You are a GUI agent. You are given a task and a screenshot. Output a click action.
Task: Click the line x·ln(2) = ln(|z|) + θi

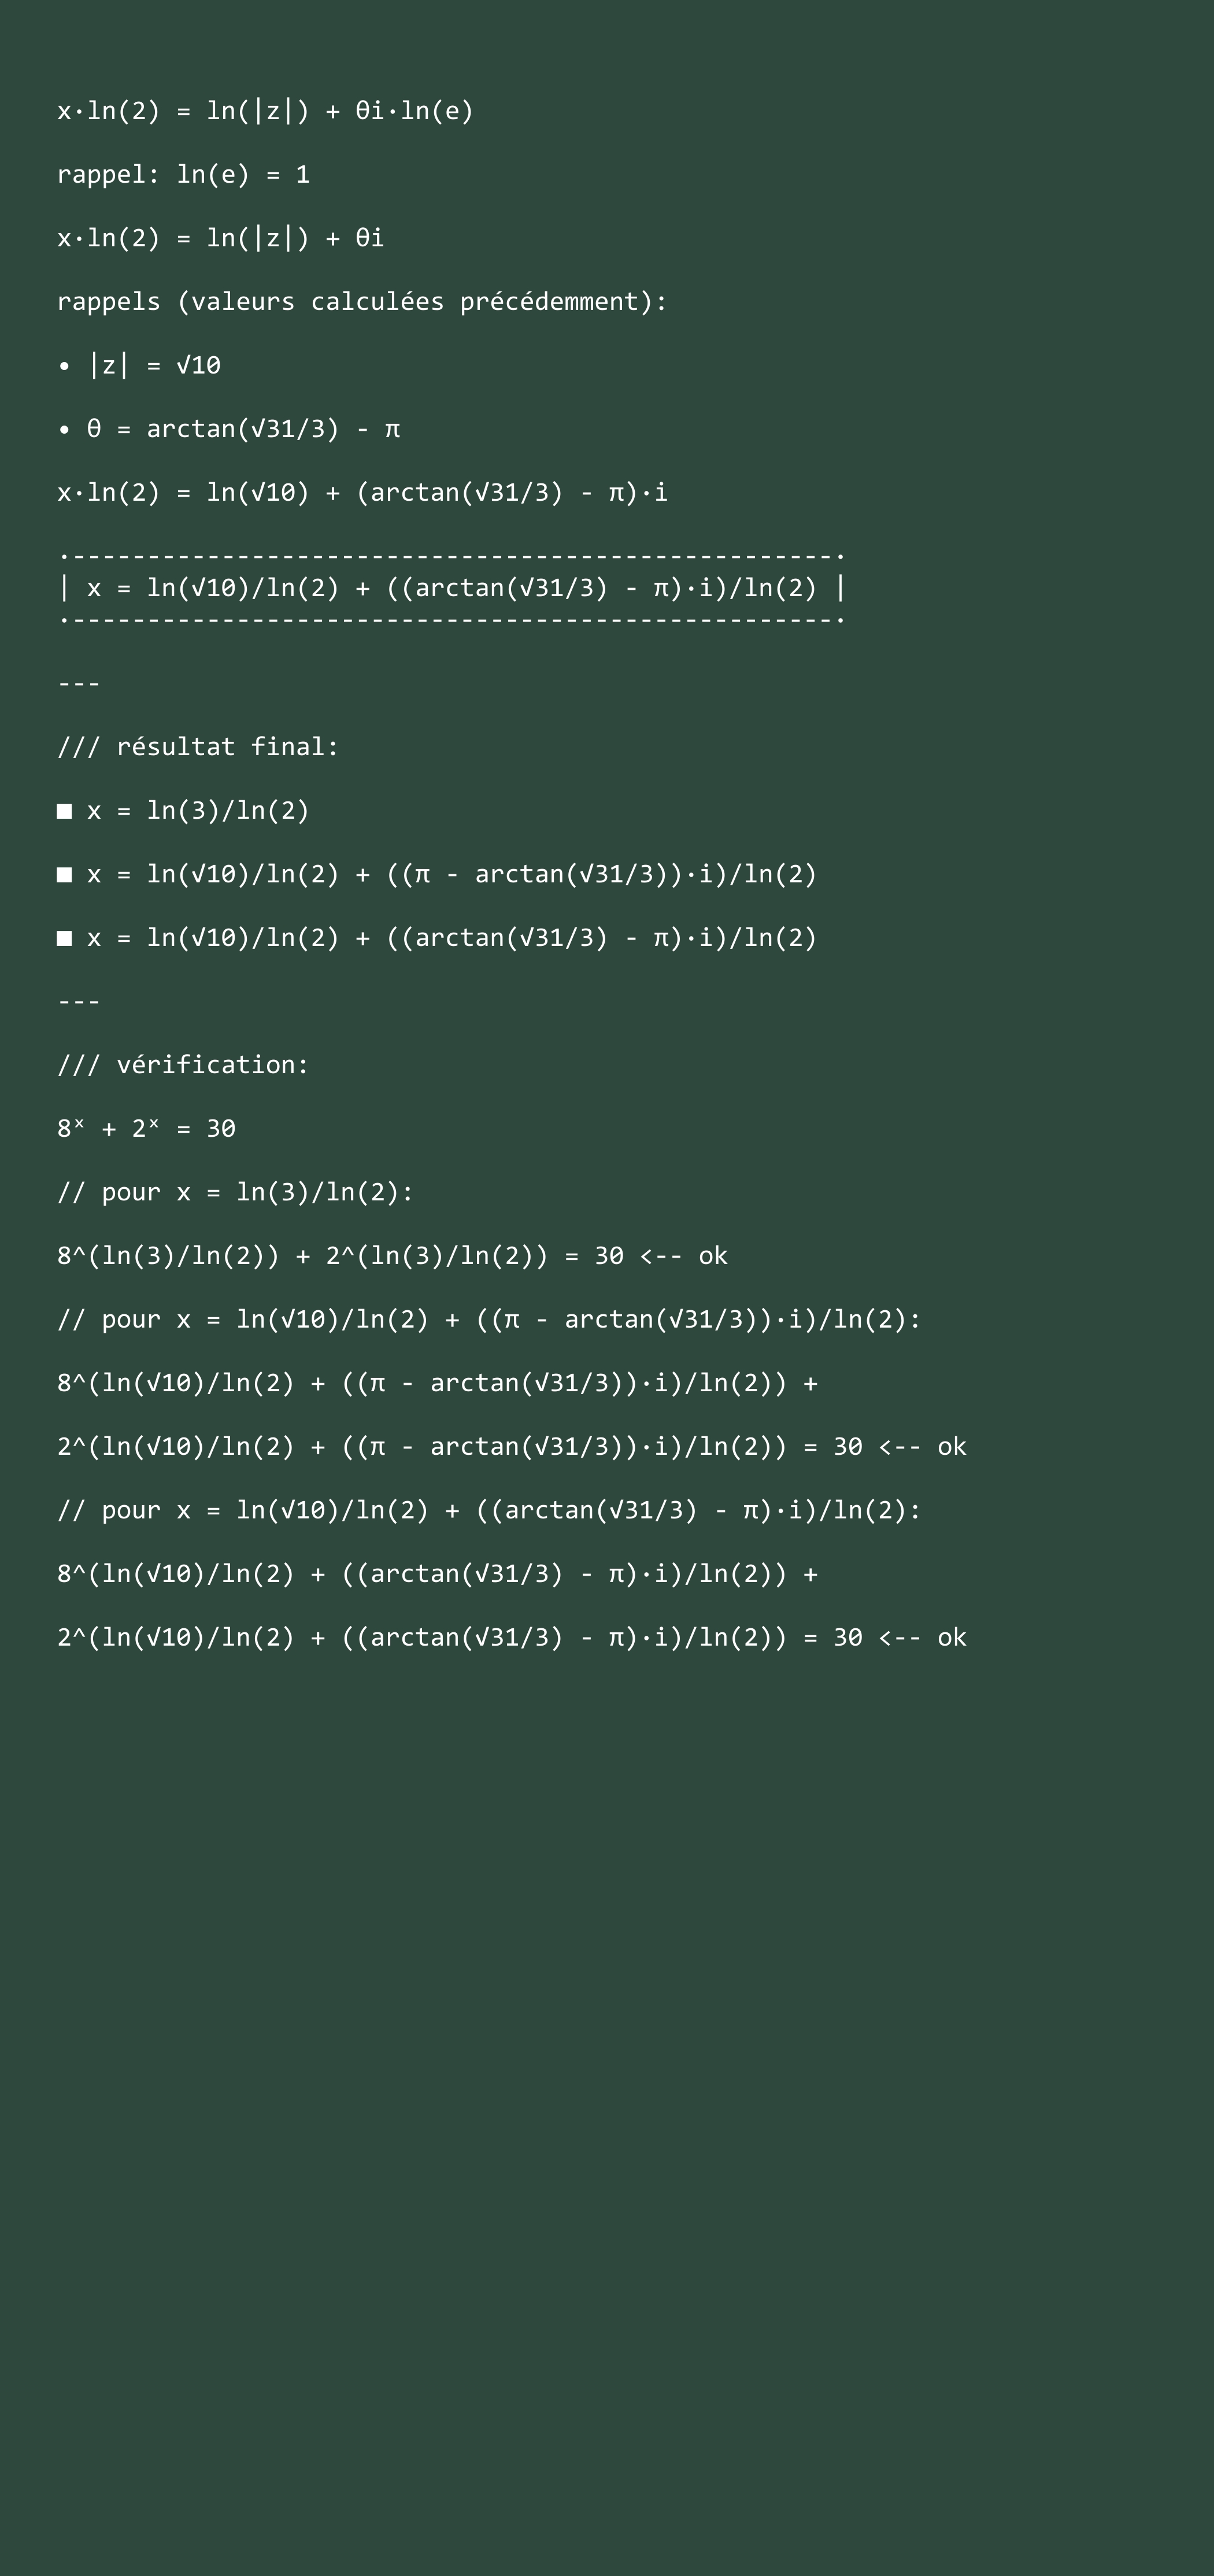coord(220,238)
